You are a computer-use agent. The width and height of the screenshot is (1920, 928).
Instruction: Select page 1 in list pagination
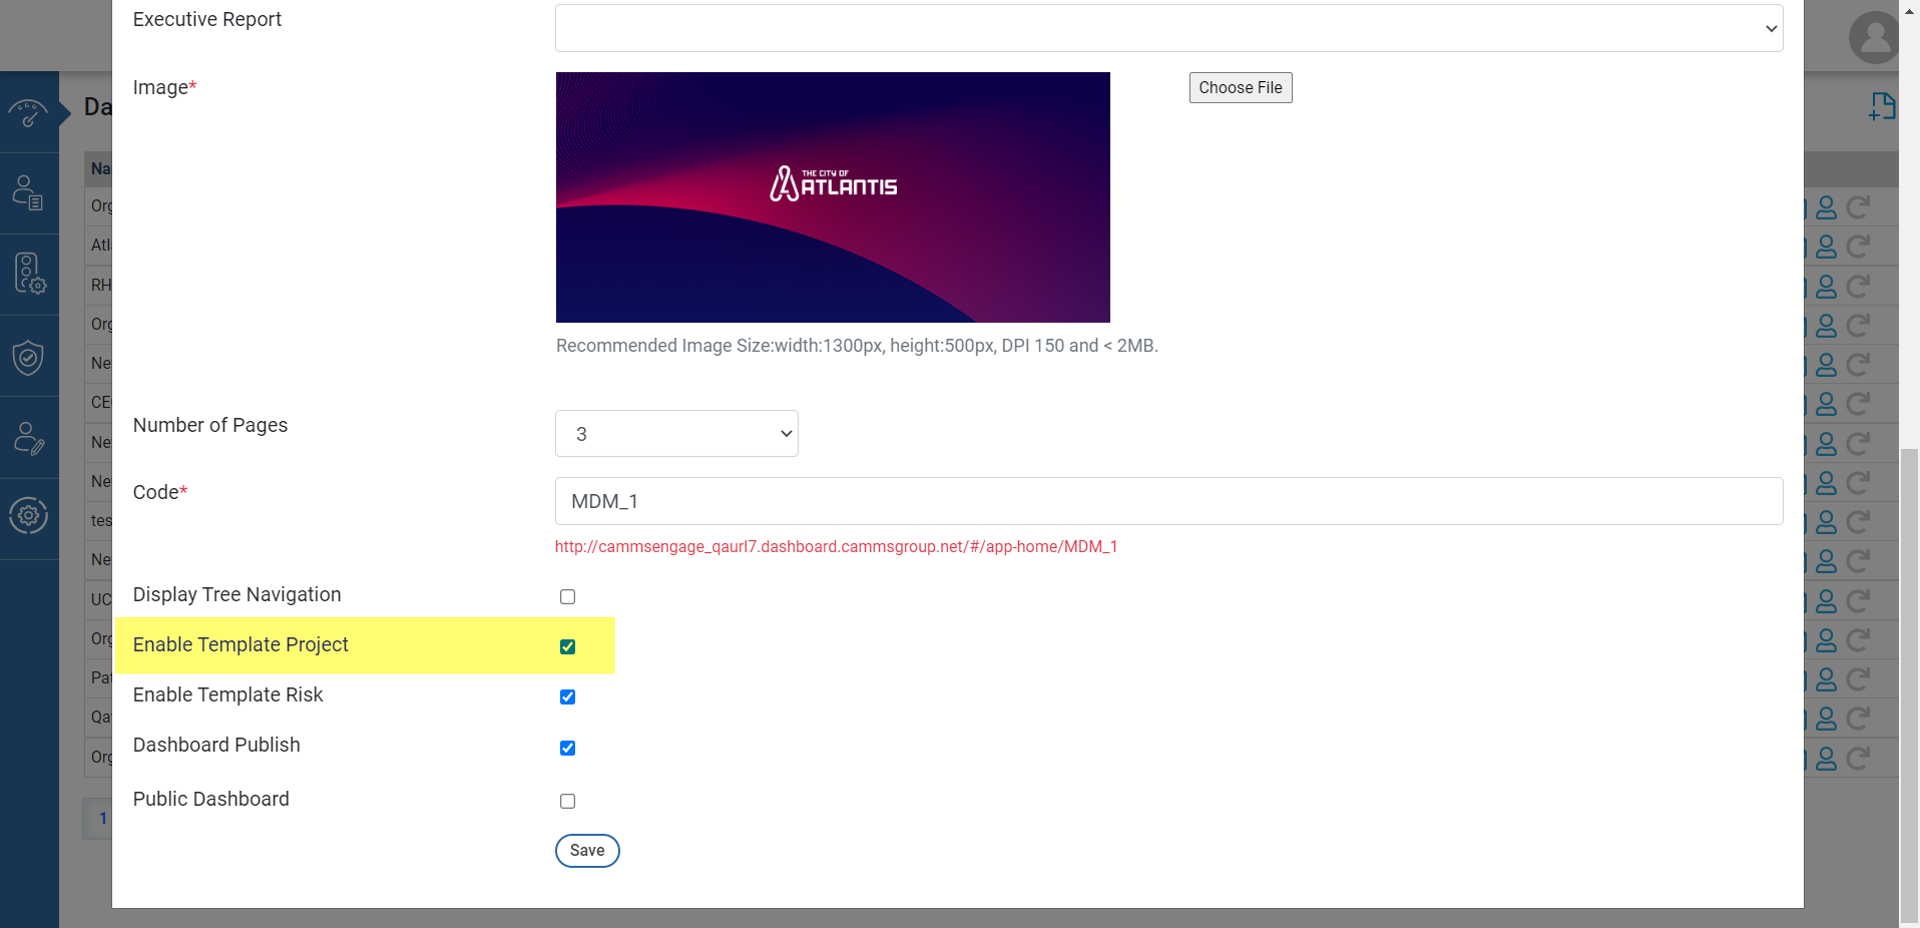102,819
